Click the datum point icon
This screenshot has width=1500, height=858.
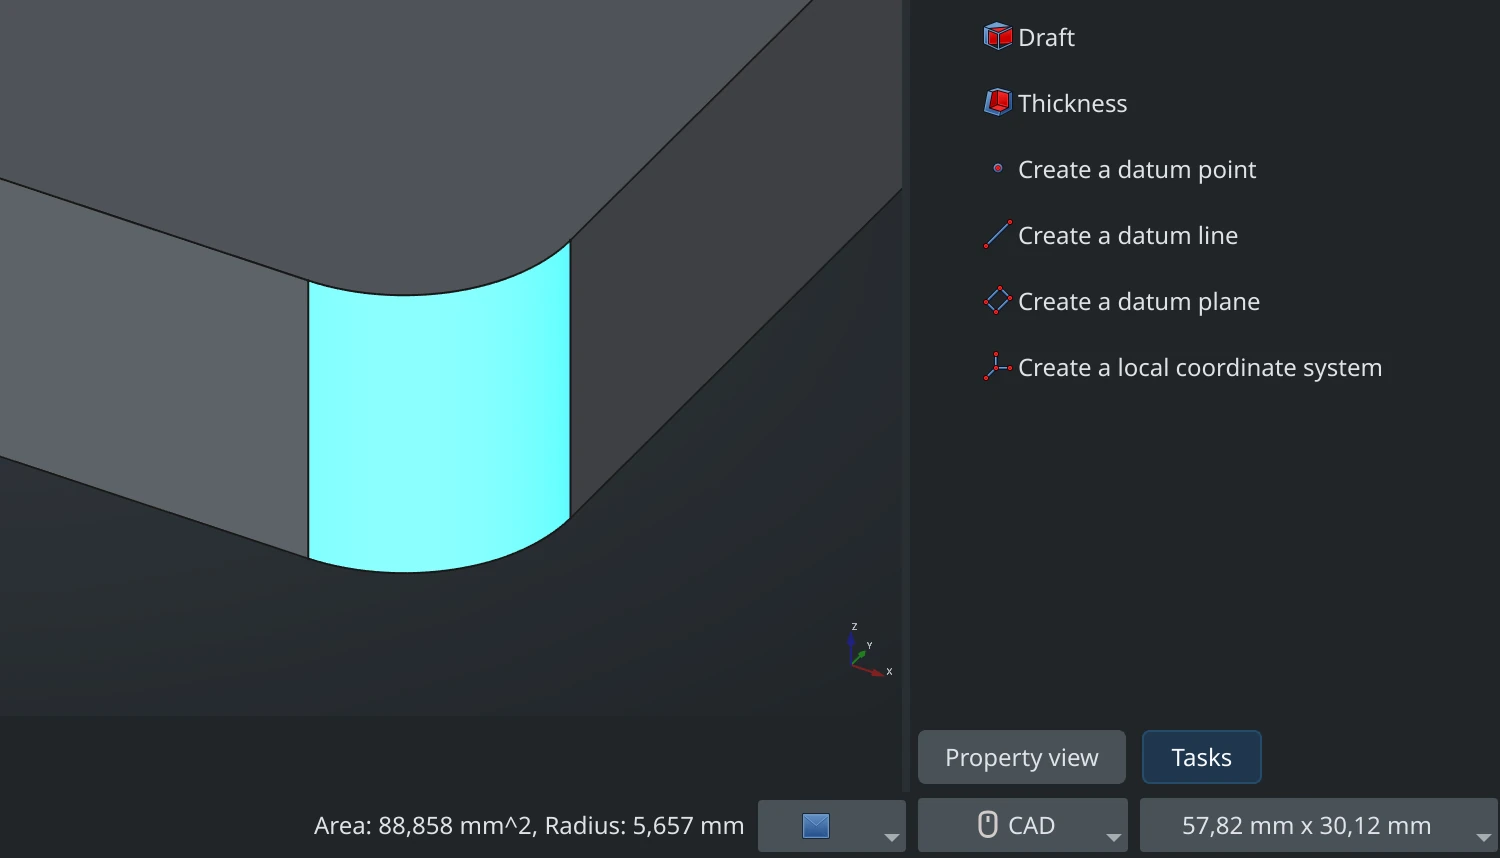pyautogui.click(x=997, y=169)
